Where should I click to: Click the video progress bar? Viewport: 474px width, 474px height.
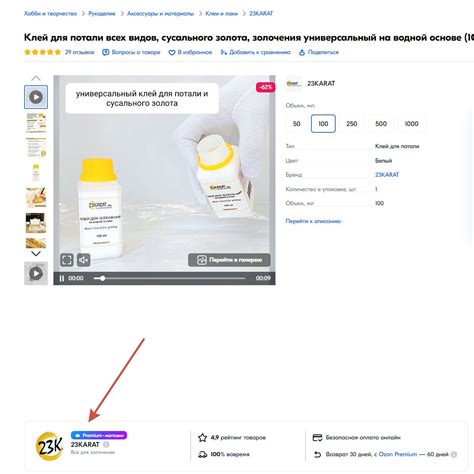(170, 278)
